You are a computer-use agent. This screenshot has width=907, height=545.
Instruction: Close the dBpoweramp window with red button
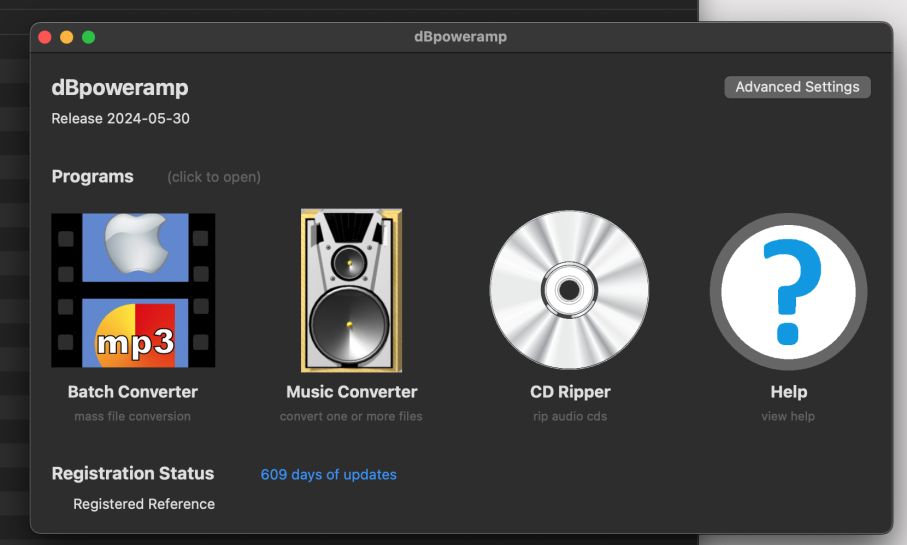[x=45, y=37]
